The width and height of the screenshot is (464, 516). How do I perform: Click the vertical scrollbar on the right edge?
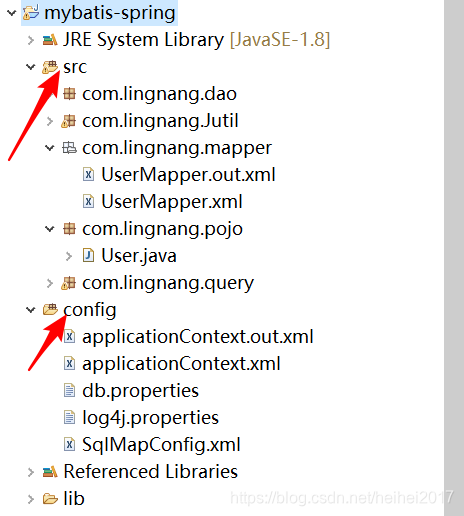[x=454, y=258]
